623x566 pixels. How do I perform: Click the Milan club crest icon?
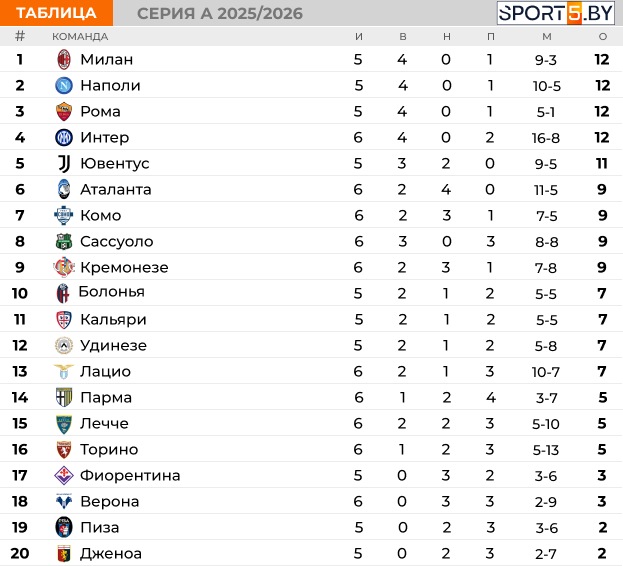tap(64, 59)
